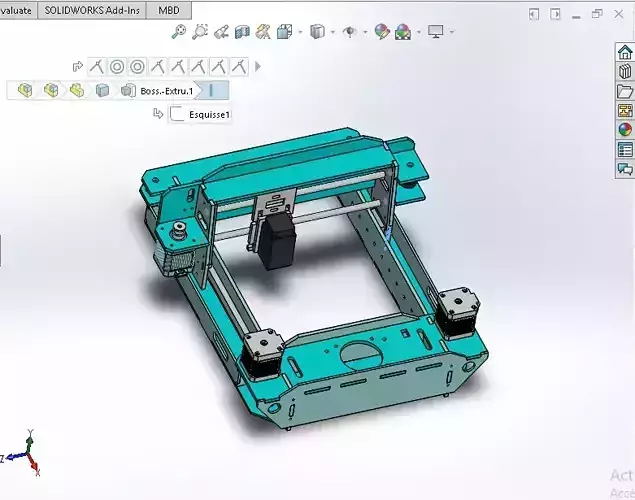Expand the View Orientation dropdown arrow
Screen dimensions: 635x500
coord(300,32)
